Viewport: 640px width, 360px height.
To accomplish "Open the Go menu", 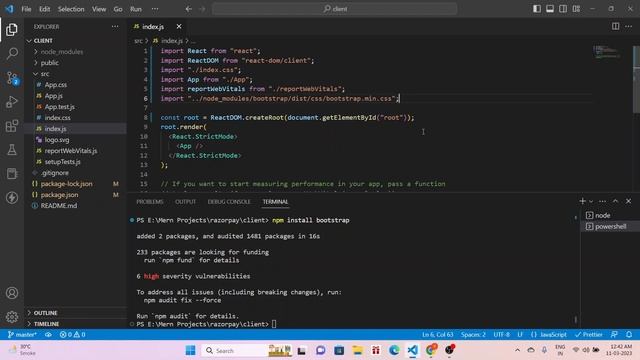I will click(x=118, y=9).
